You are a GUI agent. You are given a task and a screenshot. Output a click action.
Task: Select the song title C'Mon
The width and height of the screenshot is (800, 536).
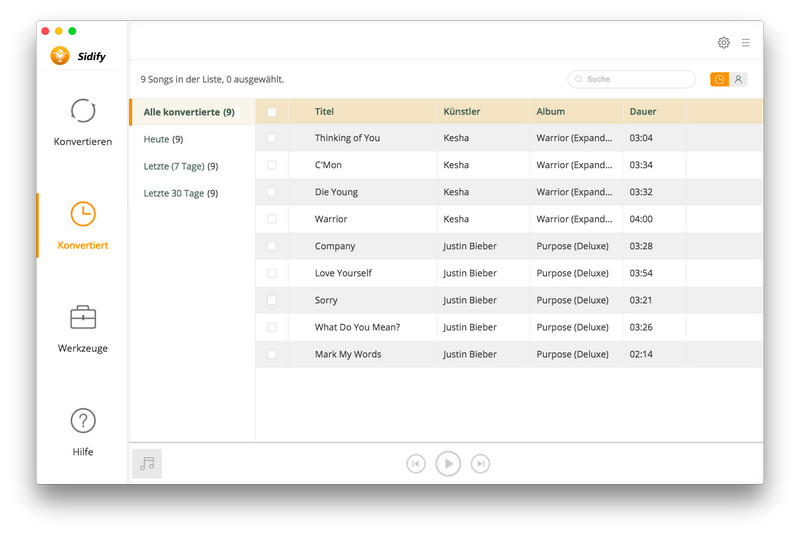click(x=328, y=165)
